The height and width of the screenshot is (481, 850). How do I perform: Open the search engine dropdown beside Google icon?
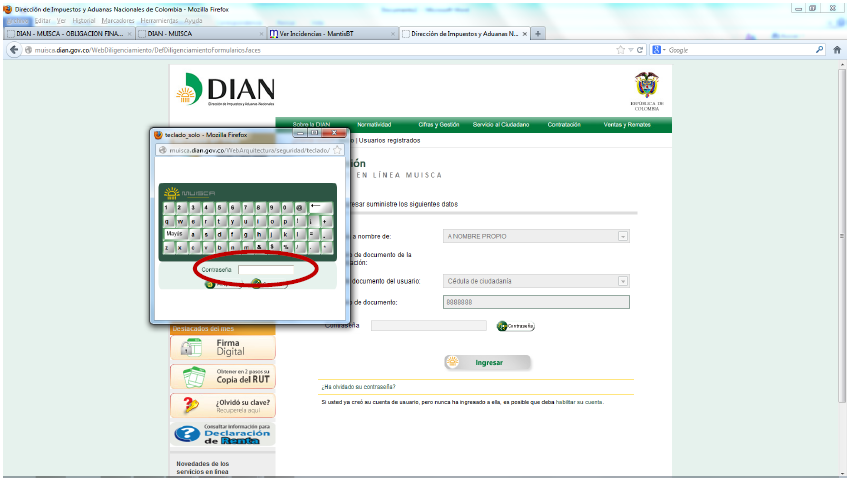click(x=664, y=50)
